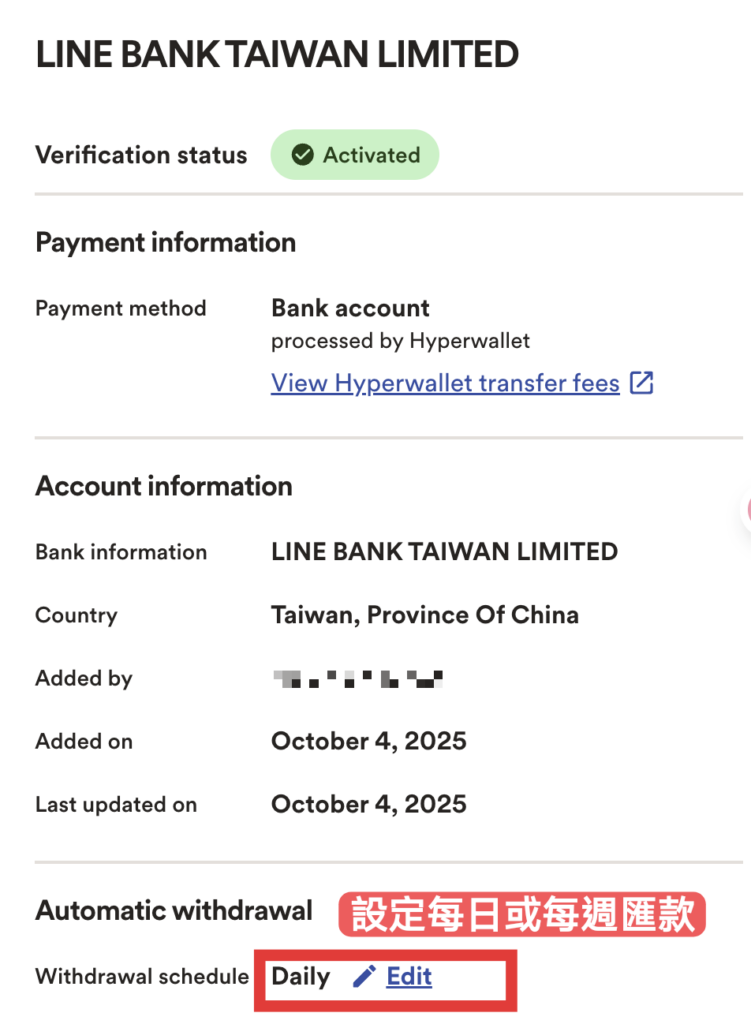
Task: Open the View Hyperwallet transfer fees link
Action: pos(445,383)
